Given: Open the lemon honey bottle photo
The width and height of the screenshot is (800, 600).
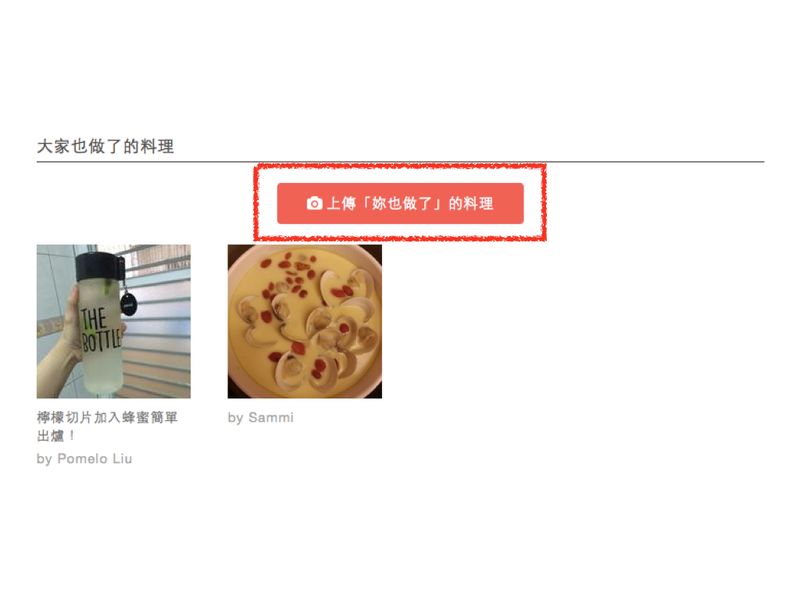Looking at the screenshot, I should 113,321.
